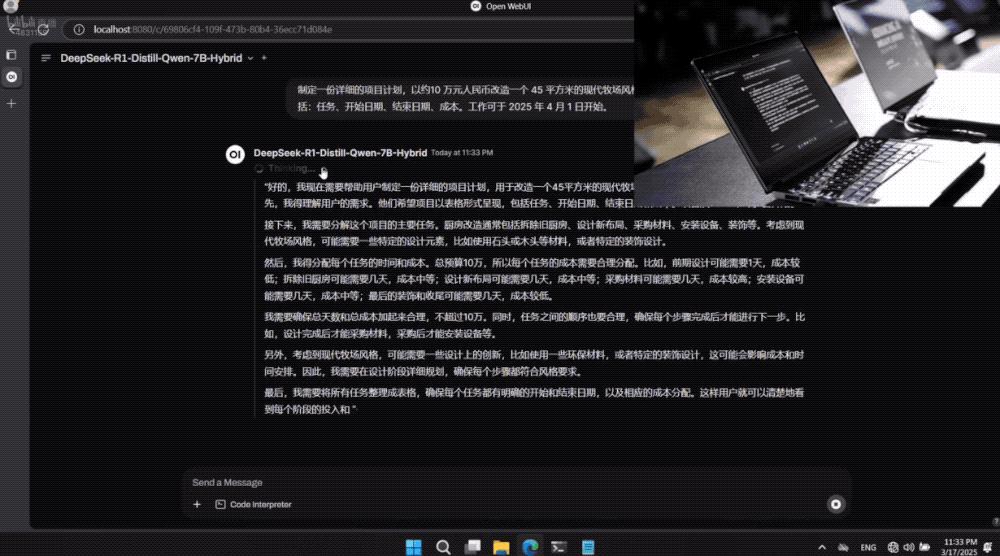Viewport: 1000px width, 556px height.
Task: Expand the Thinking... reasoning section
Action: tap(290, 169)
